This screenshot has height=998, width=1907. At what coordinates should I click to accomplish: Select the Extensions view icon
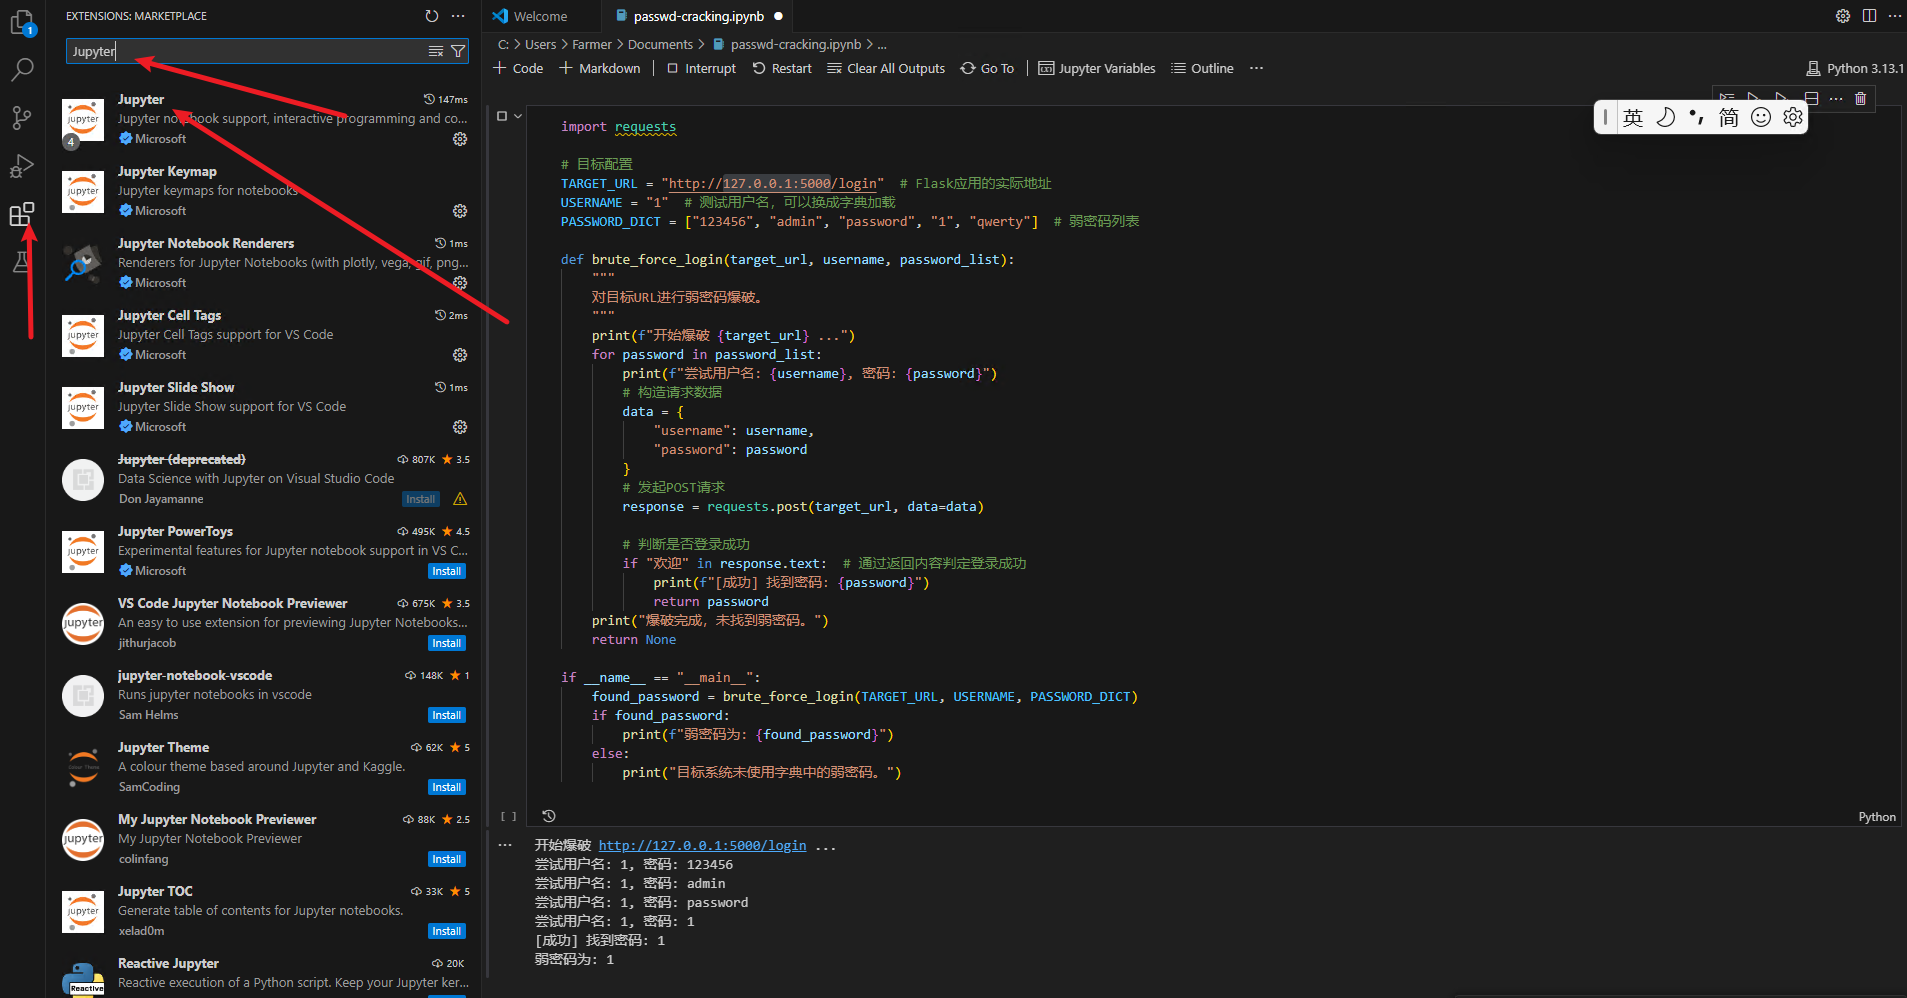coord(22,213)
